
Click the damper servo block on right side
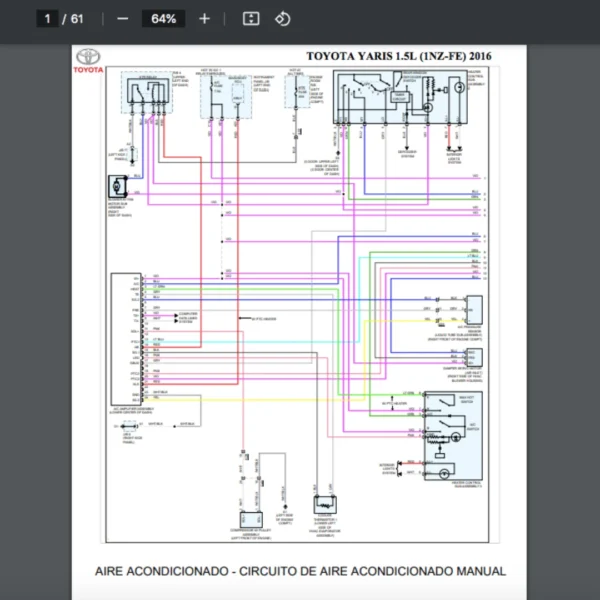pos(474,357)
